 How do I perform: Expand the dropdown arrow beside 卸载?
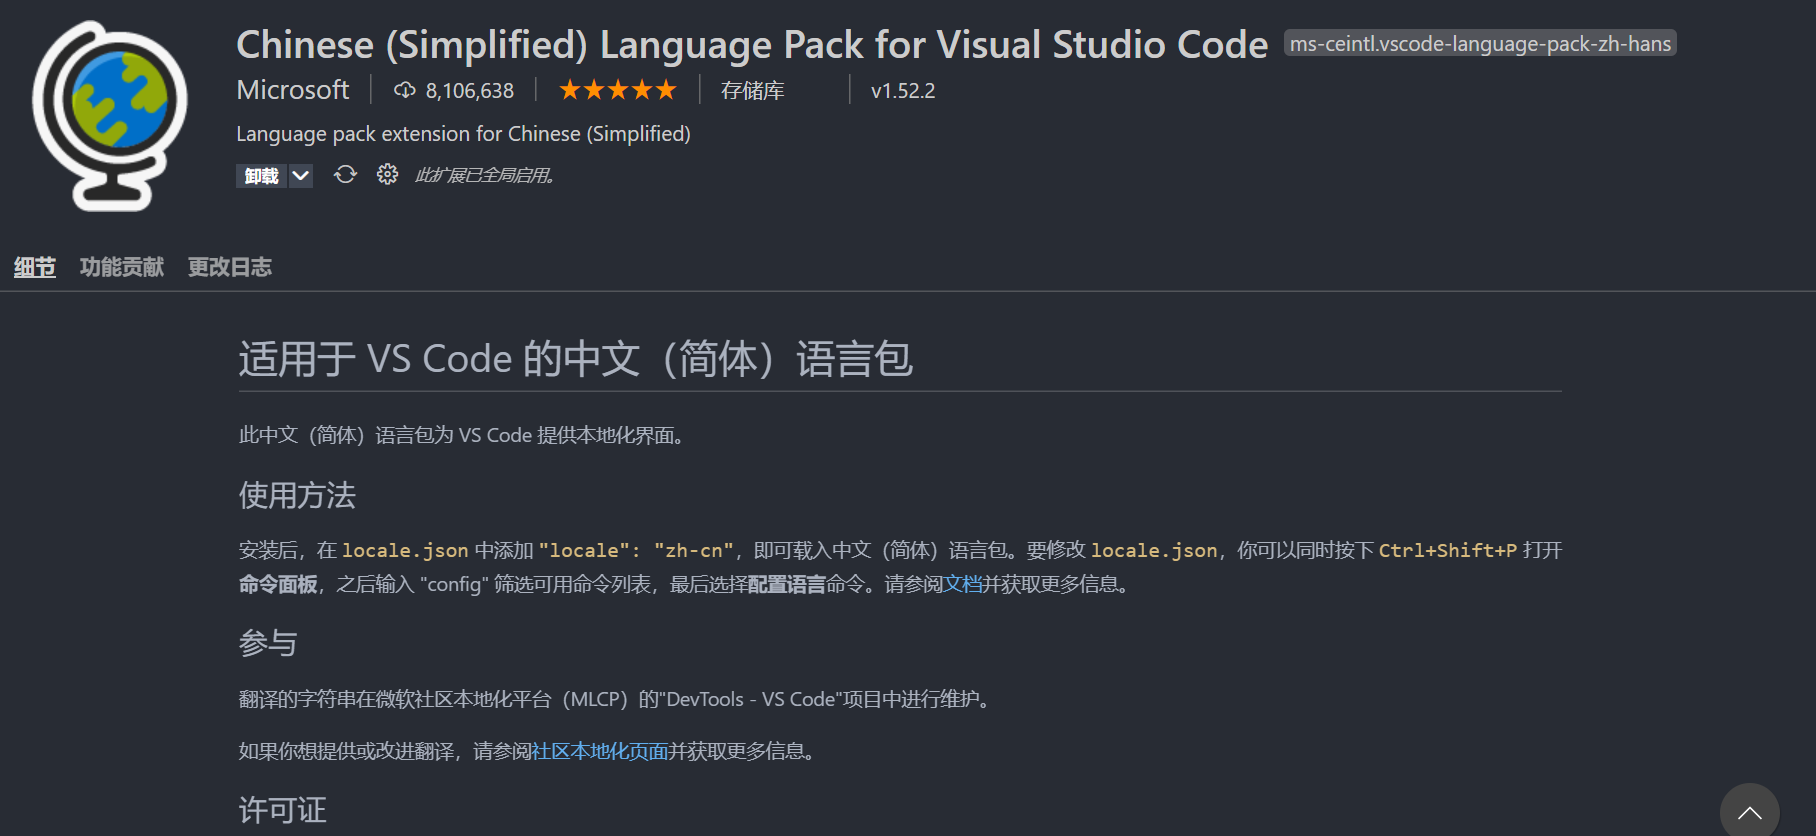301,176
